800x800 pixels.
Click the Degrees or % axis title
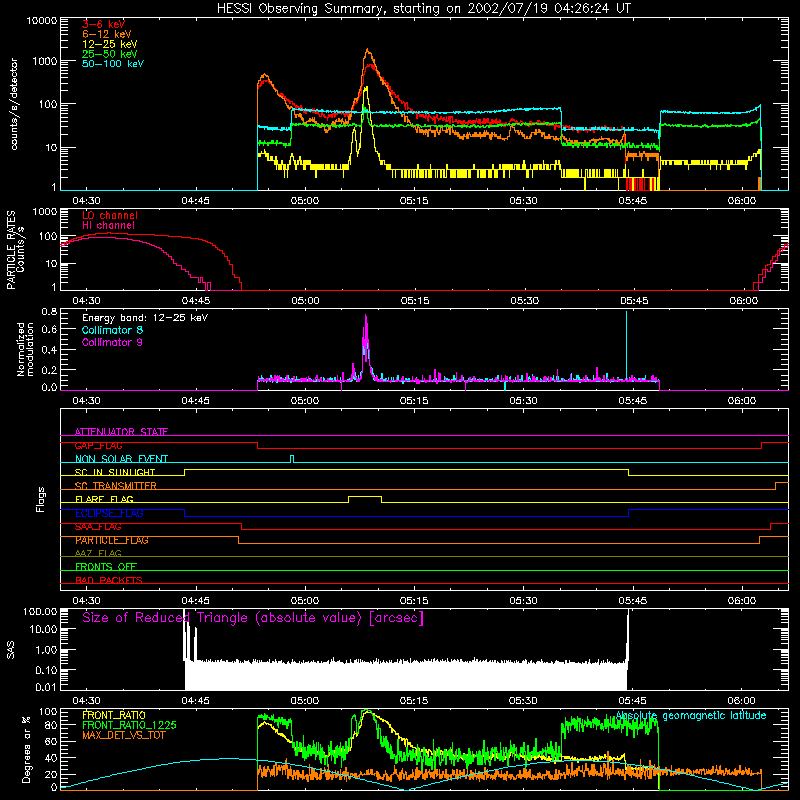[x=26, y=749]
